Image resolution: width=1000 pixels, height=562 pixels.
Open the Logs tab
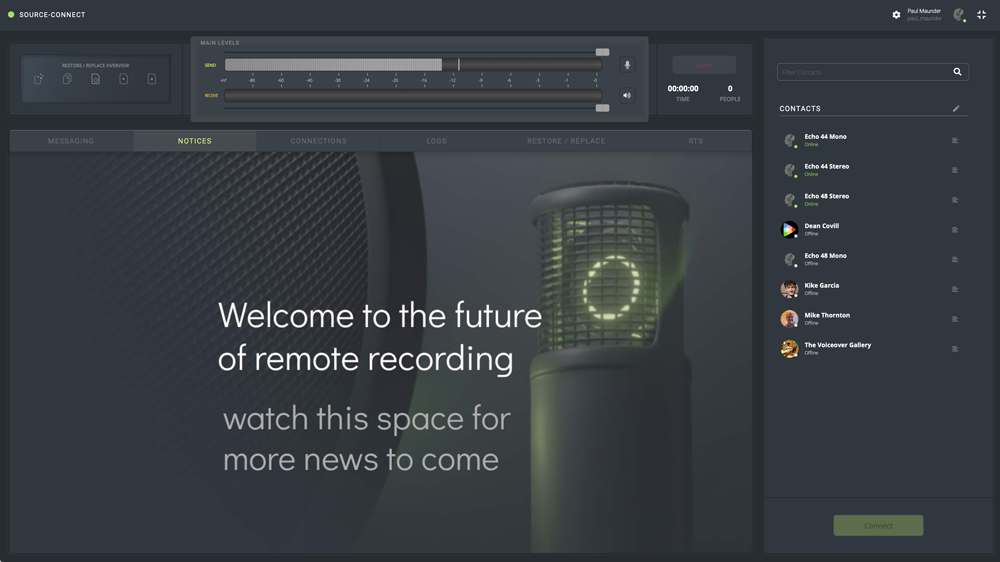click(437, 141)
